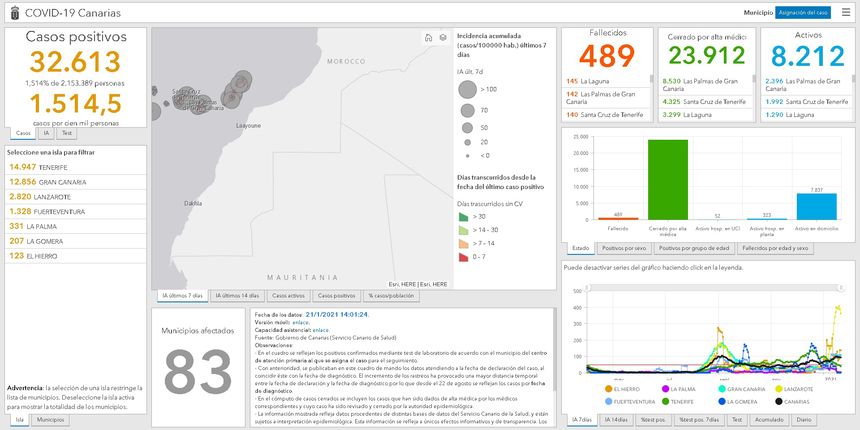Hide the Canarias series legend marker
Viewport: 860px width, 430px height.
click(777, 400)
